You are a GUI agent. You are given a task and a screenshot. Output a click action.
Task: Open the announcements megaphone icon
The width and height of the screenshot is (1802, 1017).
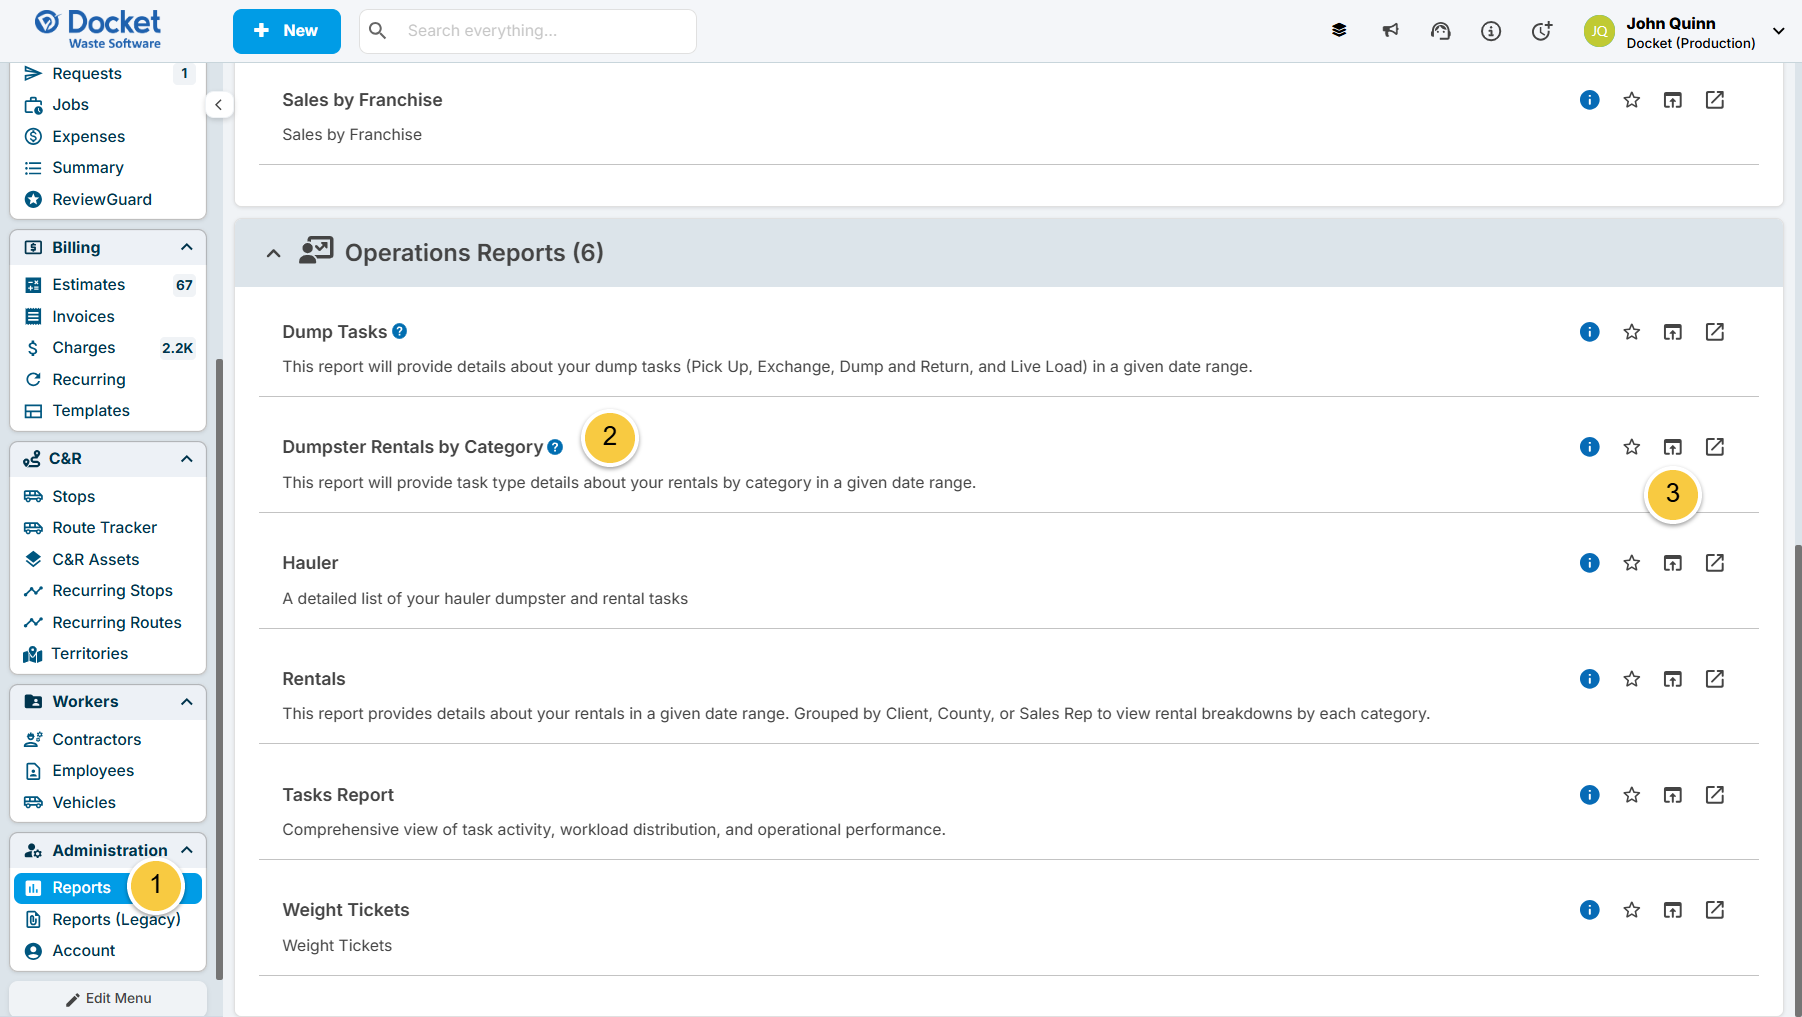[1390, 31]
